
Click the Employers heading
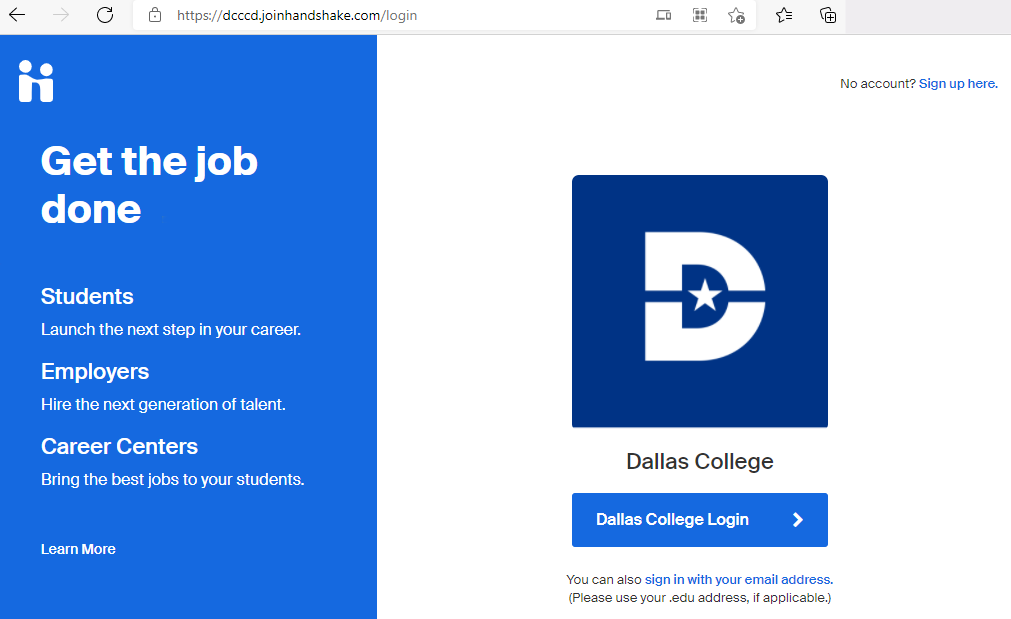[x=95, y=371]
